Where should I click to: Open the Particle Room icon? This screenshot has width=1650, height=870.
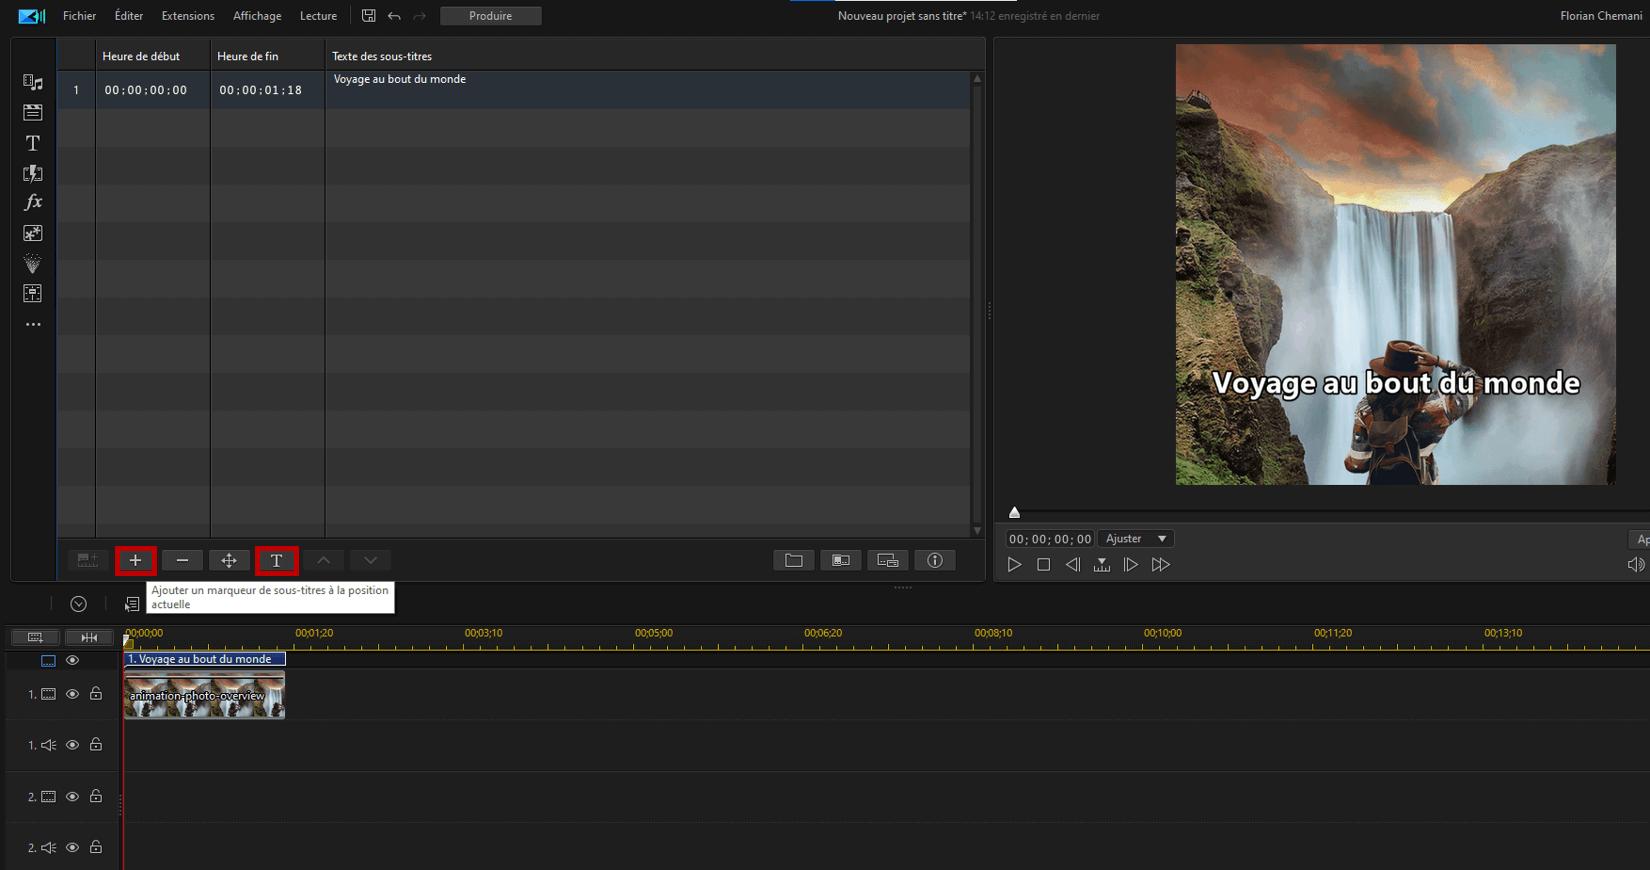33,263
